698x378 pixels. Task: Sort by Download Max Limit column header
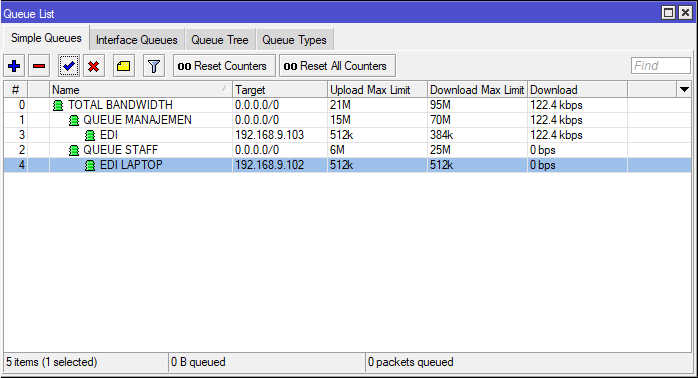(477, 90)
